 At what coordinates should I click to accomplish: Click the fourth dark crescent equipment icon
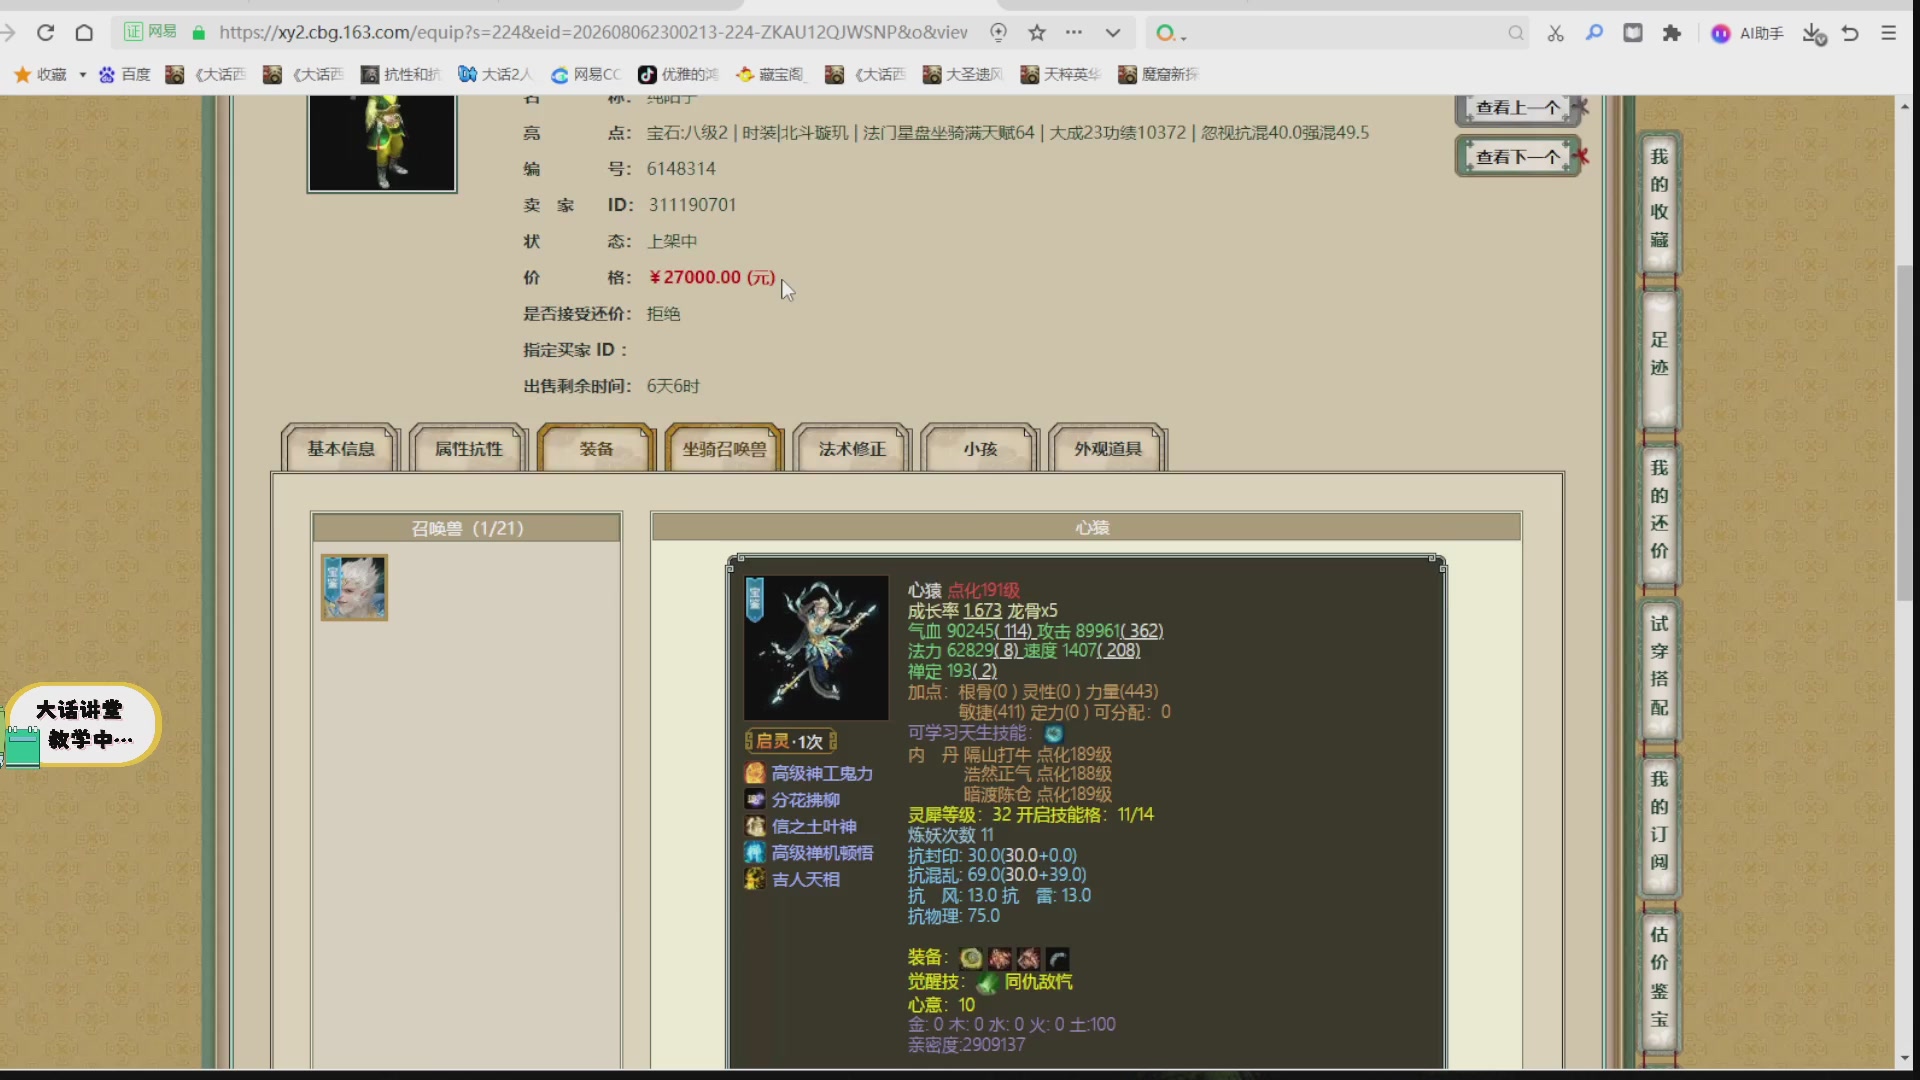click(x=1057, y=959)
